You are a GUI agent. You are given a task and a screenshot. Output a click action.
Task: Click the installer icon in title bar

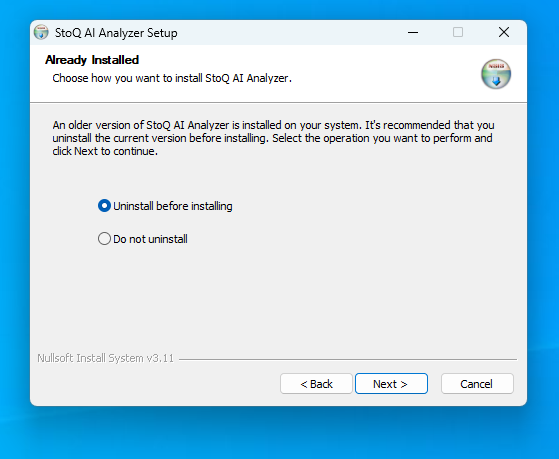[x=41, y=32]
